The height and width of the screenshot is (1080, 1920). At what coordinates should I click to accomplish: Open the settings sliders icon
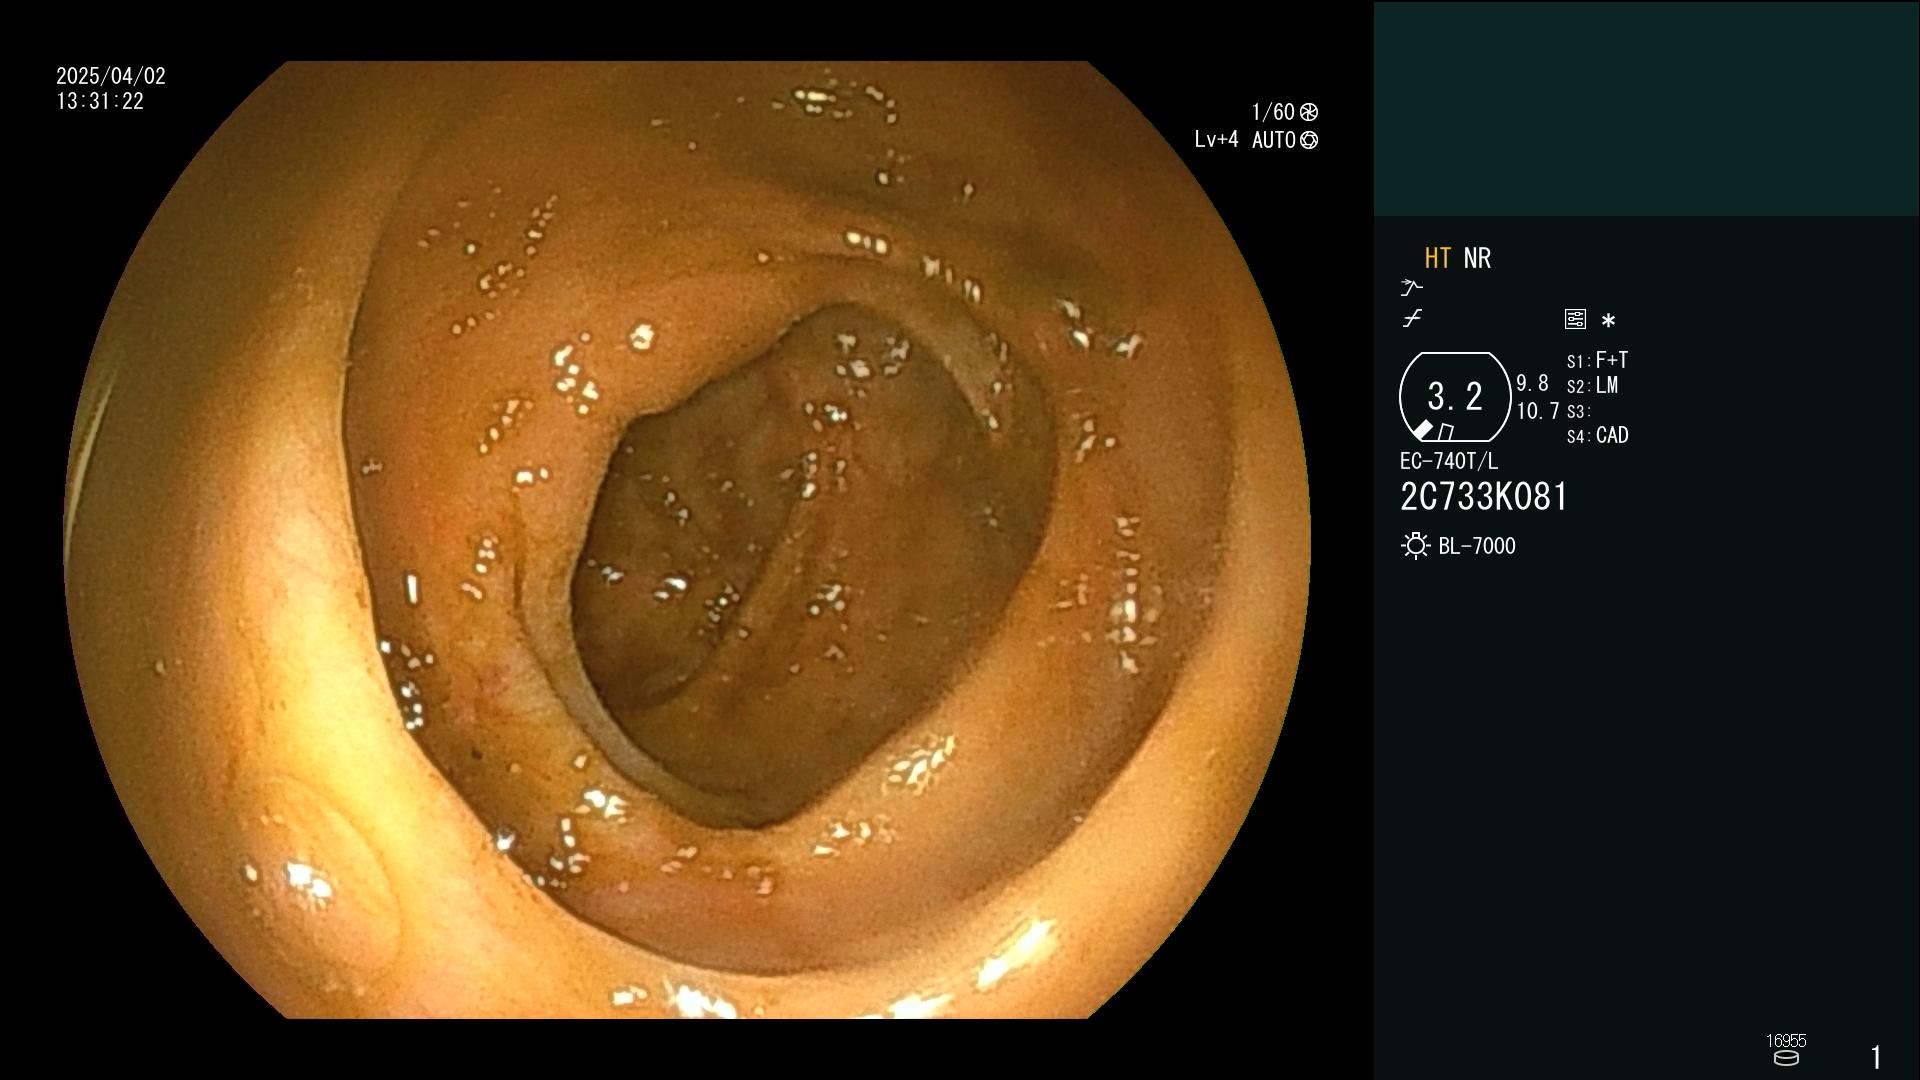pyautogui.click(x=1575, y=319)
